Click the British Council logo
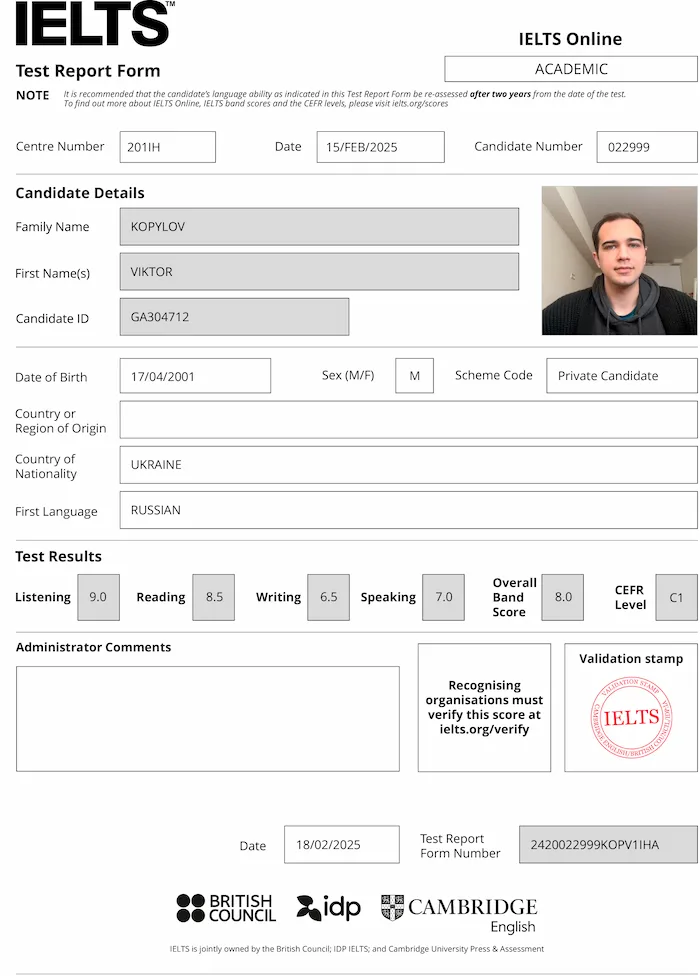700x976 pixels. 226,908
